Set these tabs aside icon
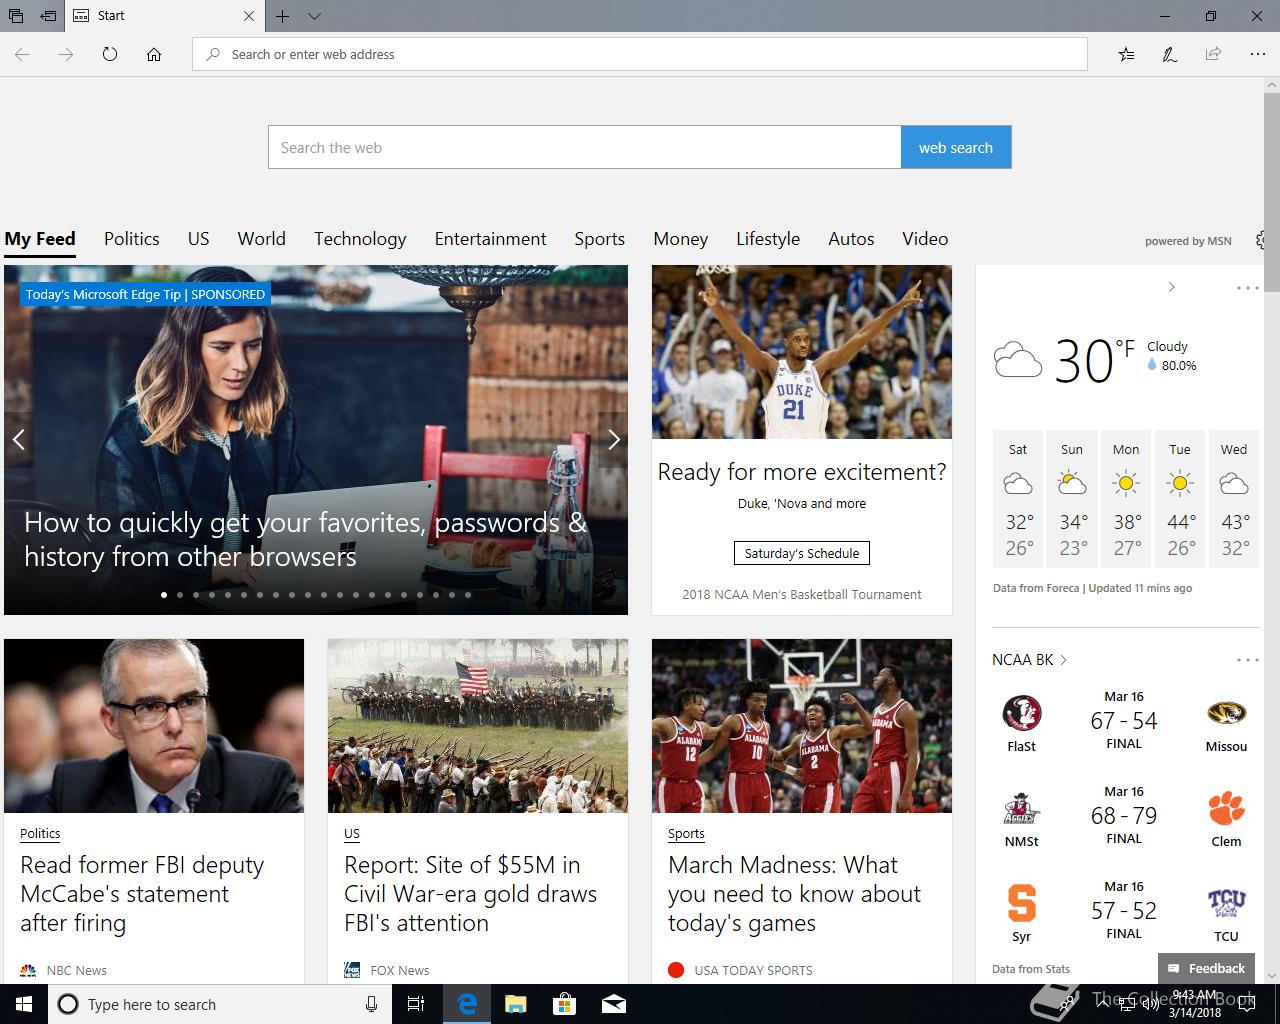This screenshot has width=1280, height=1024. coord(48,16)
